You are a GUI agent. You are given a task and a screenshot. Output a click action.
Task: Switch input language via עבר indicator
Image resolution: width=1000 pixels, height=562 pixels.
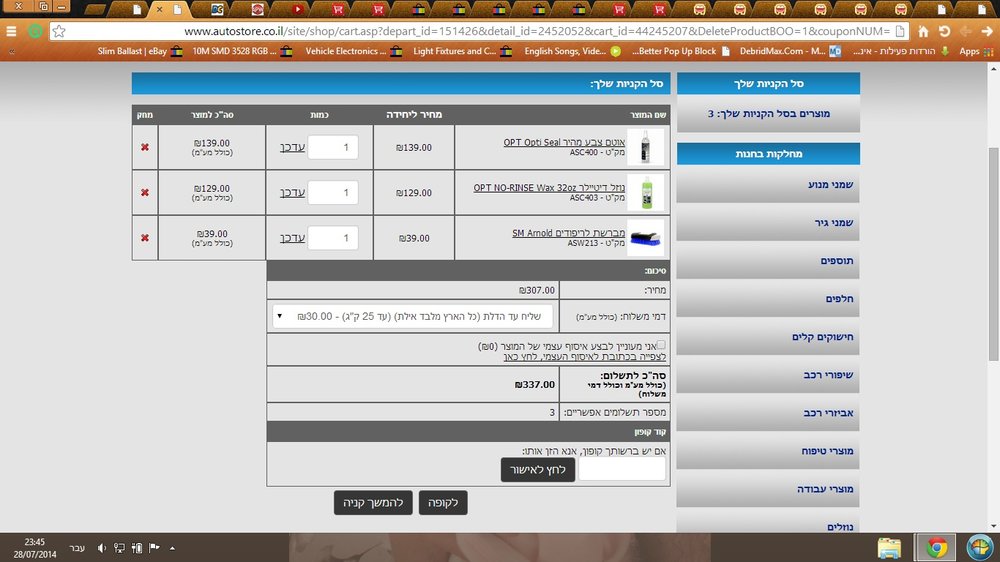pos(77,548)
